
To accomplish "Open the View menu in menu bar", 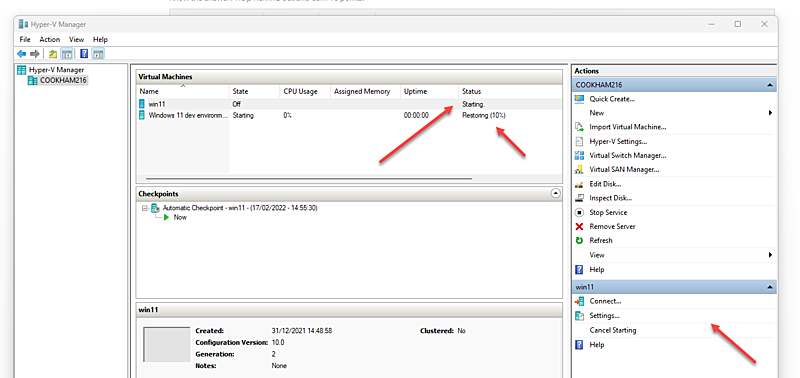I will point(77,39).
